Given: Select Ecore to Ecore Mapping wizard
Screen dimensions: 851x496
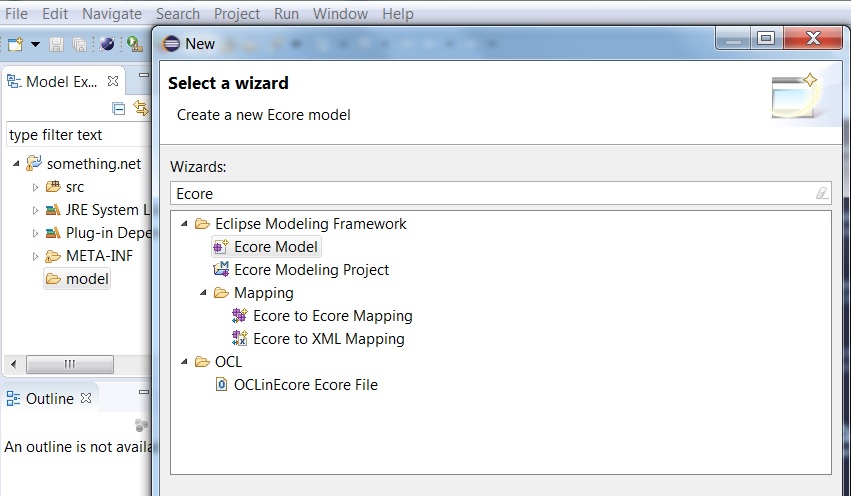Looking at the screenshot, I should [x=333, y=316].
